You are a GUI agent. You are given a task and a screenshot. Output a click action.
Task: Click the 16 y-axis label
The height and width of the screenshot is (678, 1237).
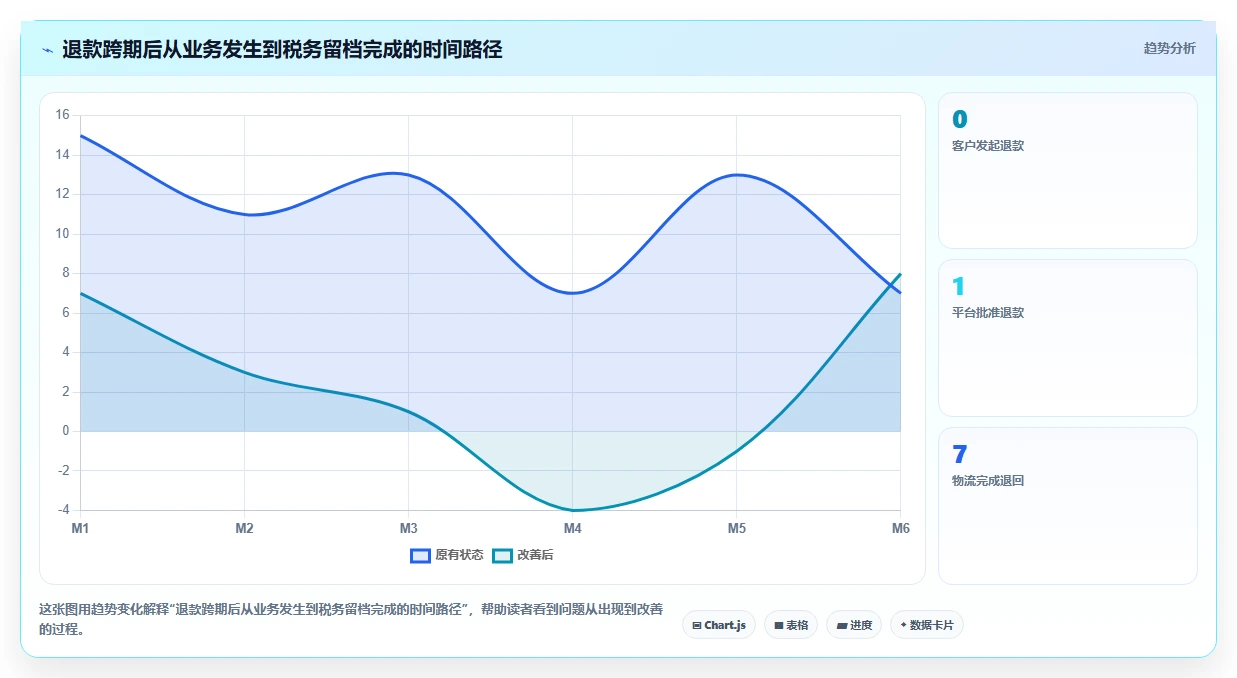pyautogui.click(x=62, y=115)
